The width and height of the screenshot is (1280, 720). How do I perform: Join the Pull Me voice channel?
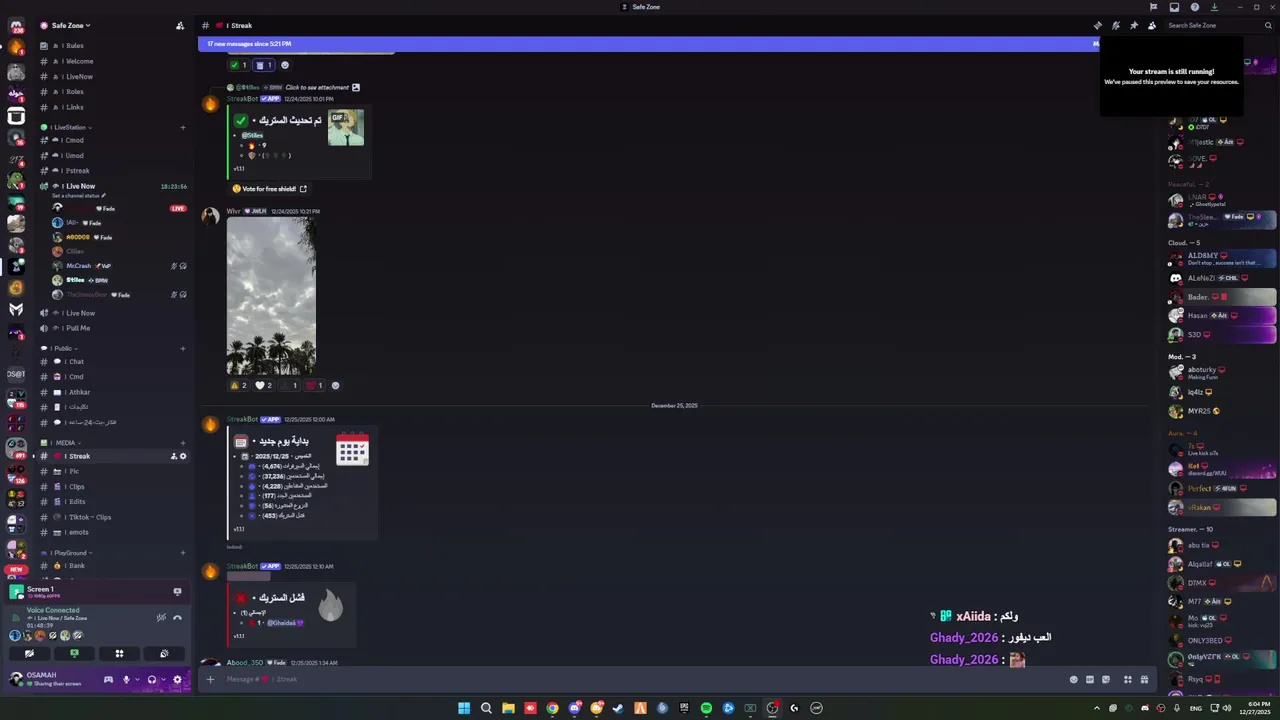[111, 328]
